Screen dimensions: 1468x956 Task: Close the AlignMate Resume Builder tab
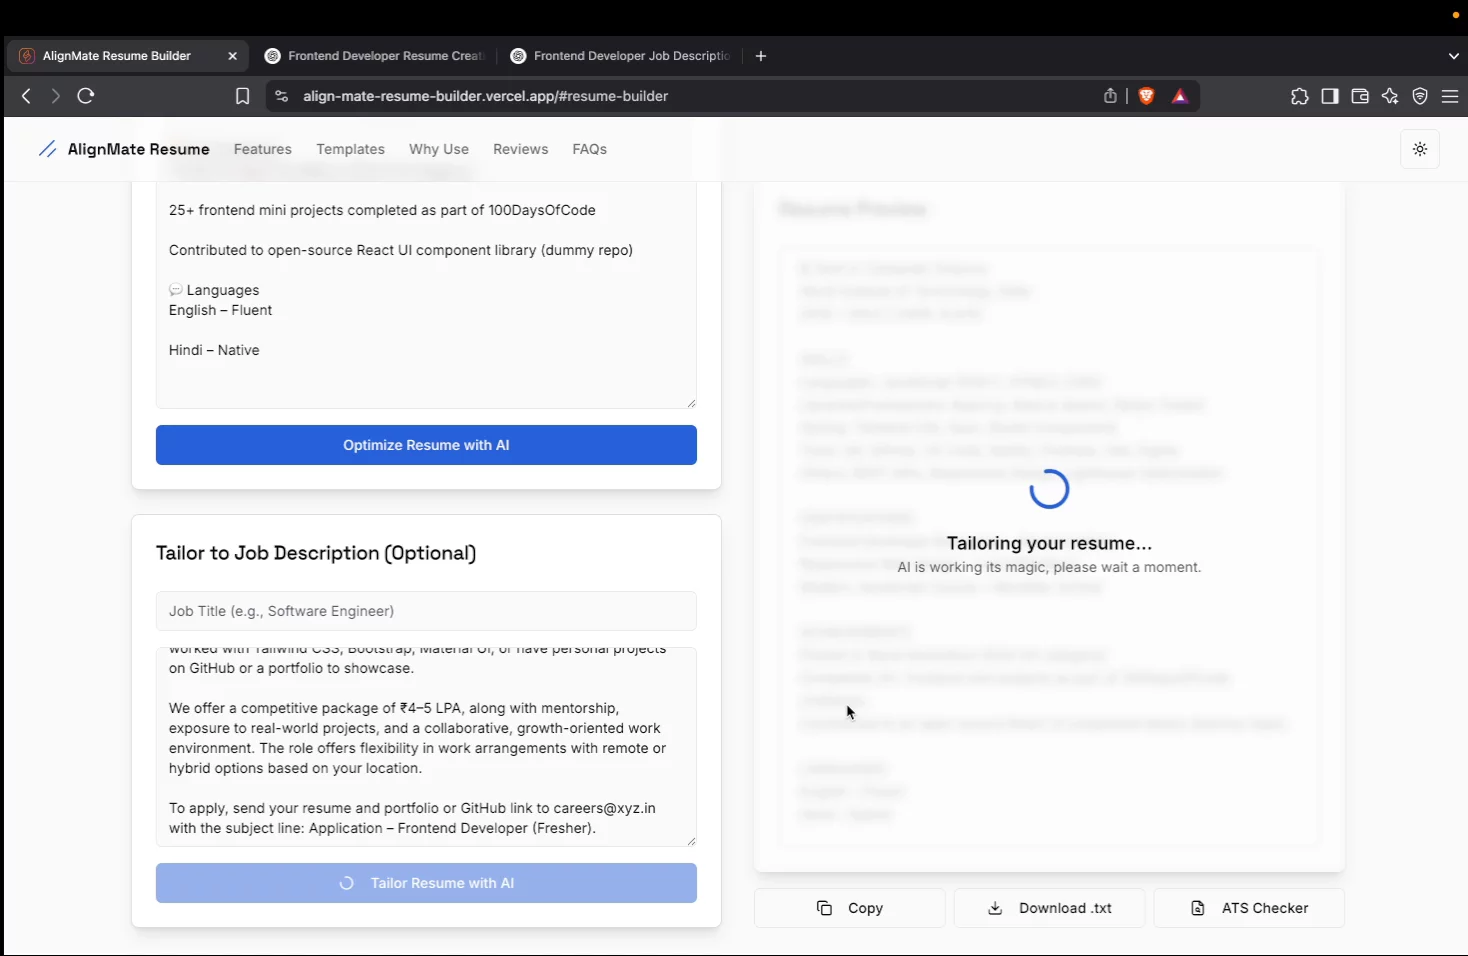pyautogui.click(x=232, y=56)
